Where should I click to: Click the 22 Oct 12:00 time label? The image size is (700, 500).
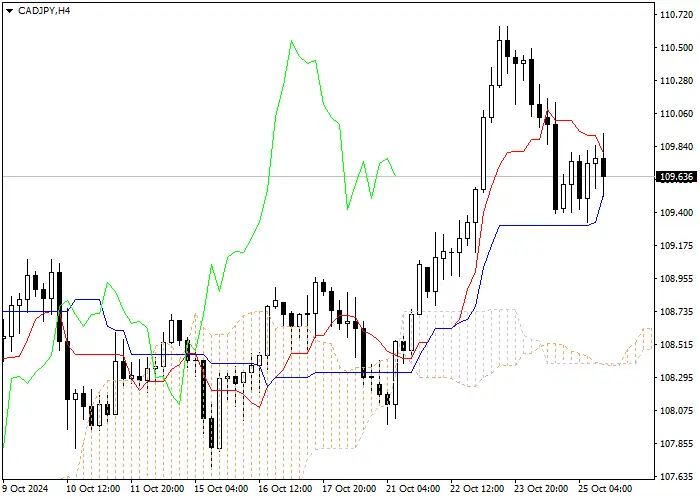477,488
